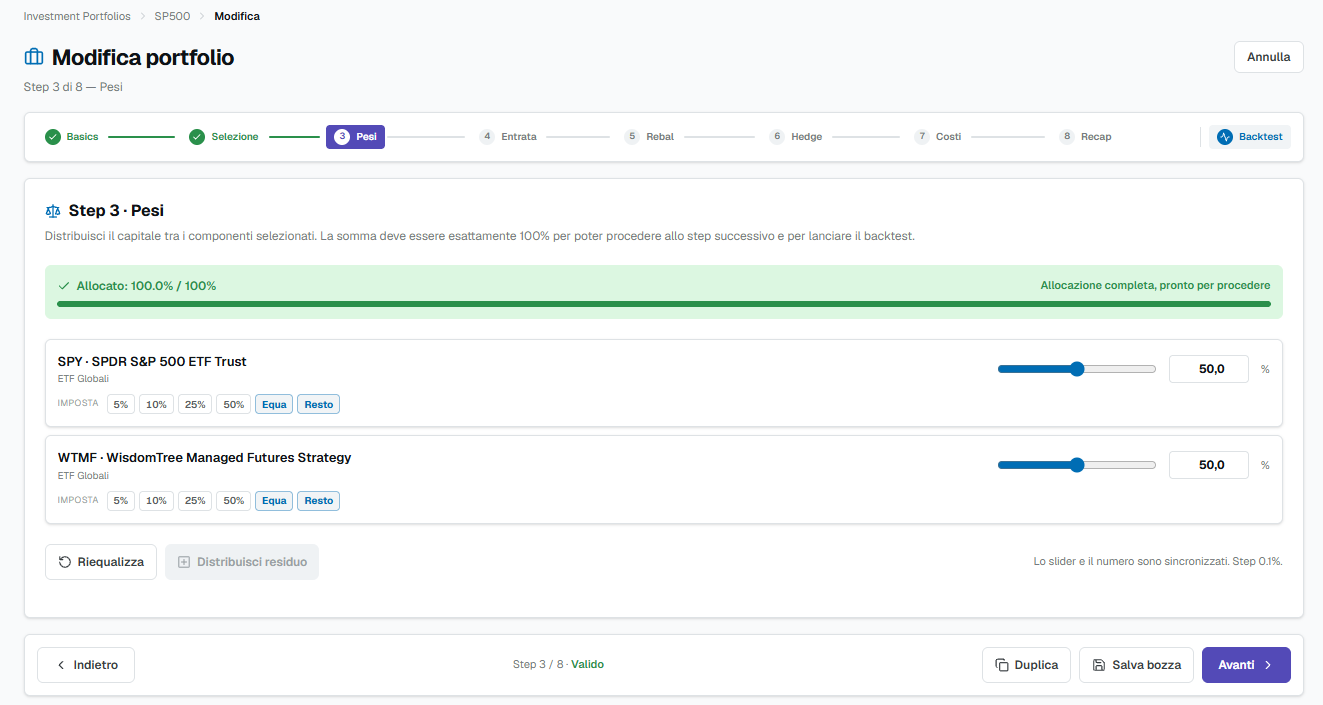Cancel editing with the Annulla button
The image size is (1323, 705).
[1269, 57]
